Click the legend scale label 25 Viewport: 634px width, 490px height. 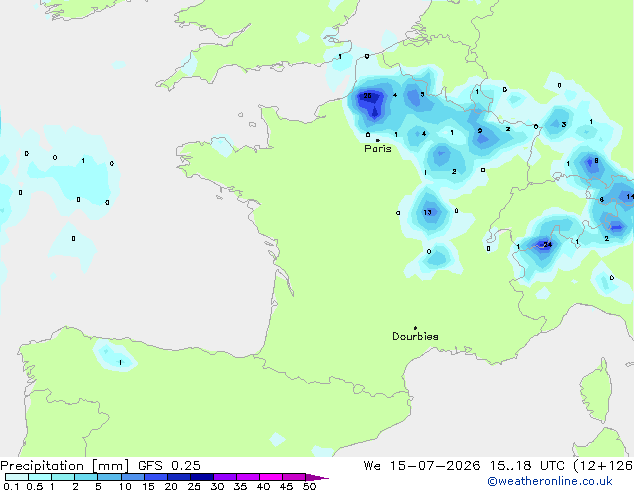pos(194,486)
